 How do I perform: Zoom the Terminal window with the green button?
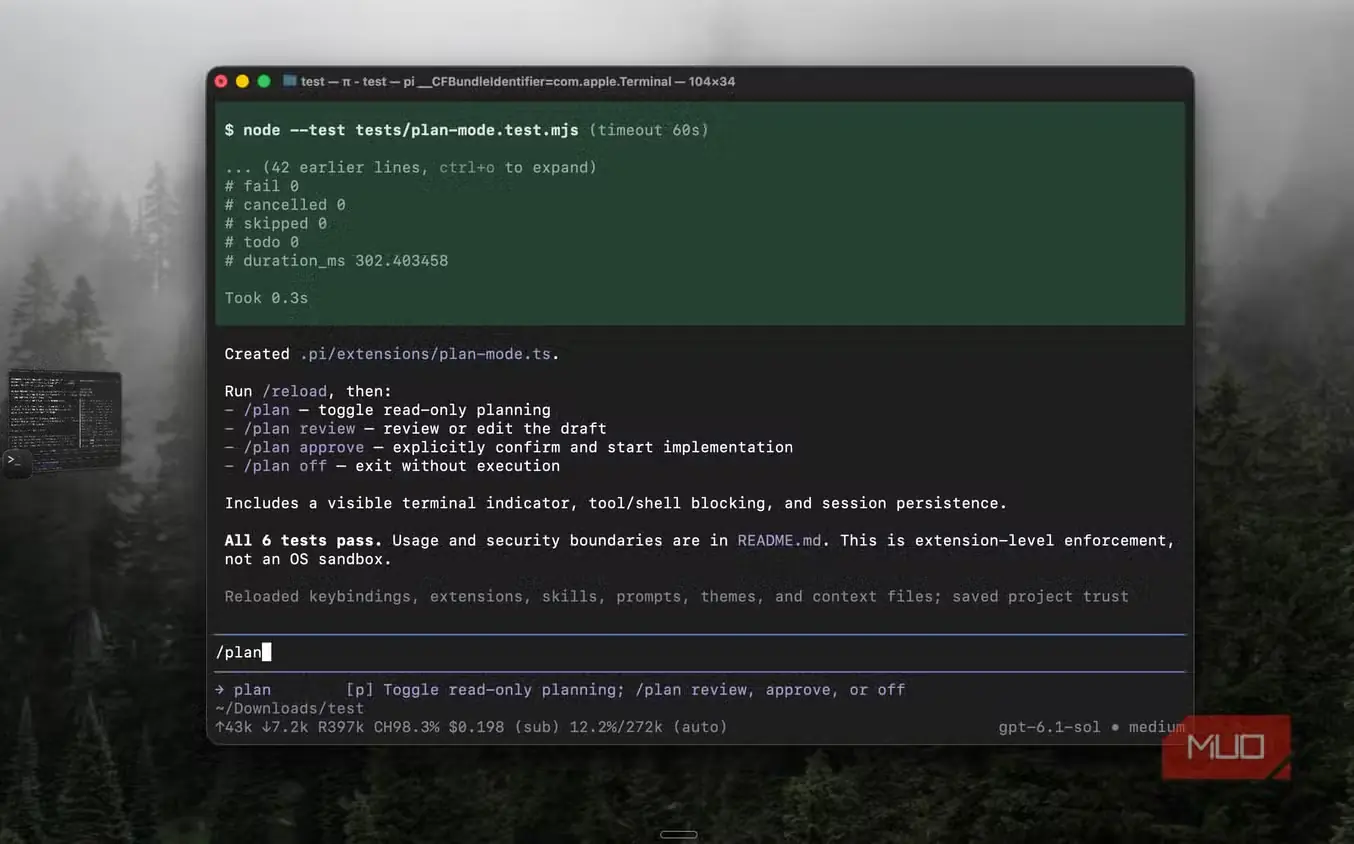[264, 81]
